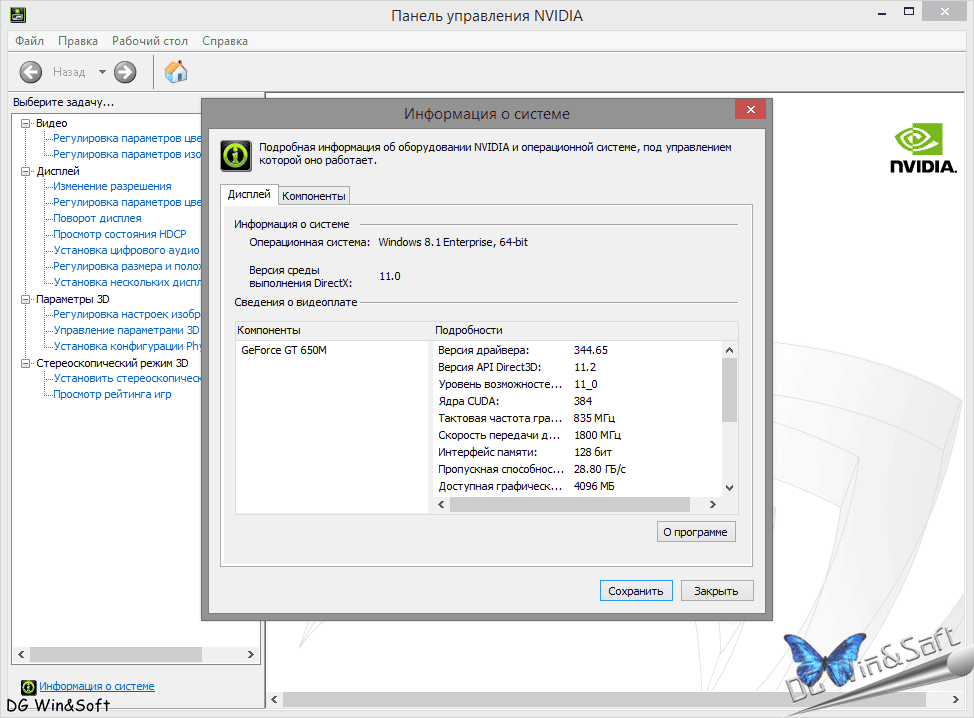
Task: Open Установка нескольких дисплеев task
Action: [127, 283]
